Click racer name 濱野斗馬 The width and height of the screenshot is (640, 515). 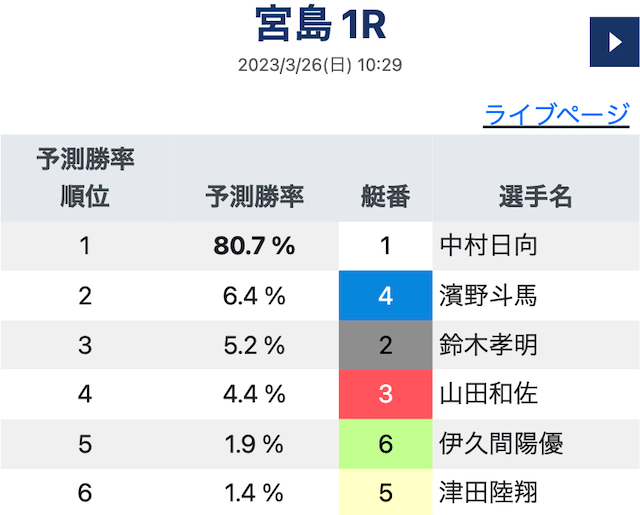click(x=488, y=295)
